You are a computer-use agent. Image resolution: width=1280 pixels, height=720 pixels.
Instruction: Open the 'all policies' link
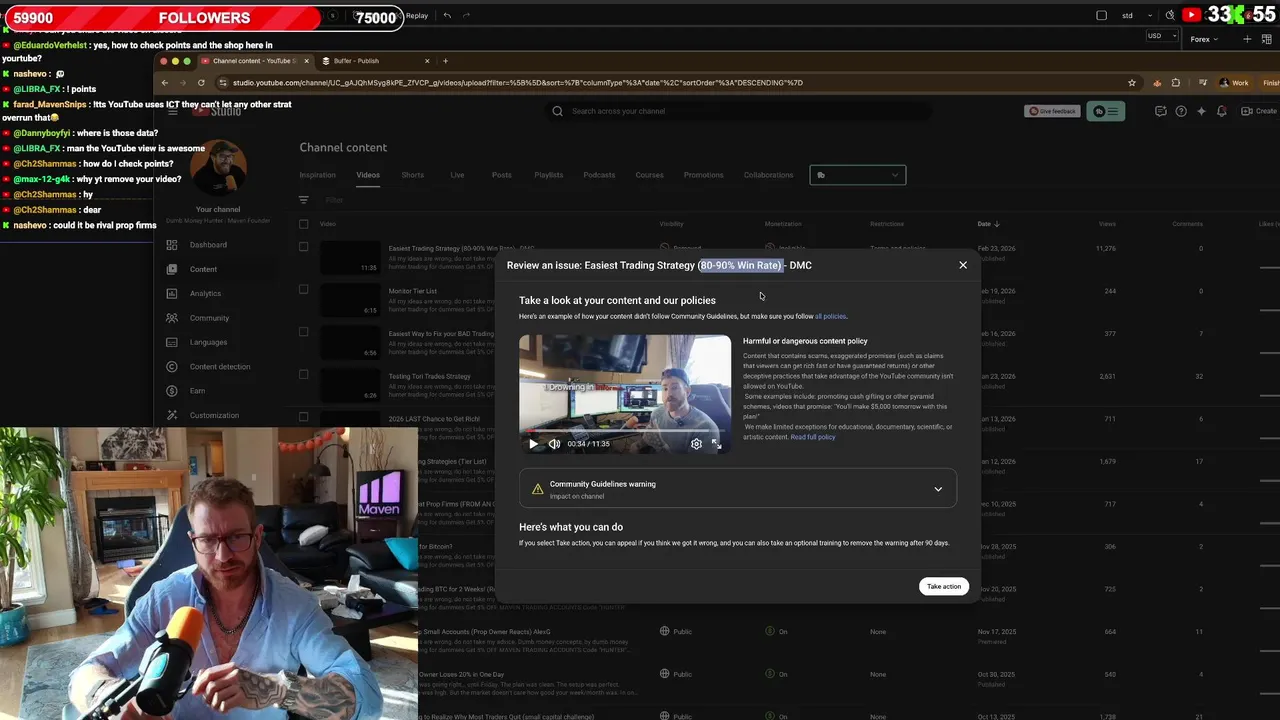830,317
